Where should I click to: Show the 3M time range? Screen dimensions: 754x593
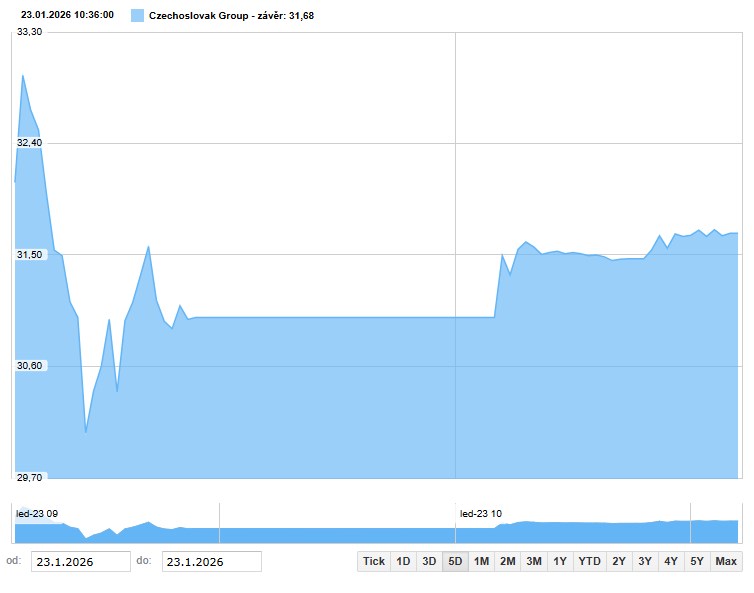[x=533, y=561]
